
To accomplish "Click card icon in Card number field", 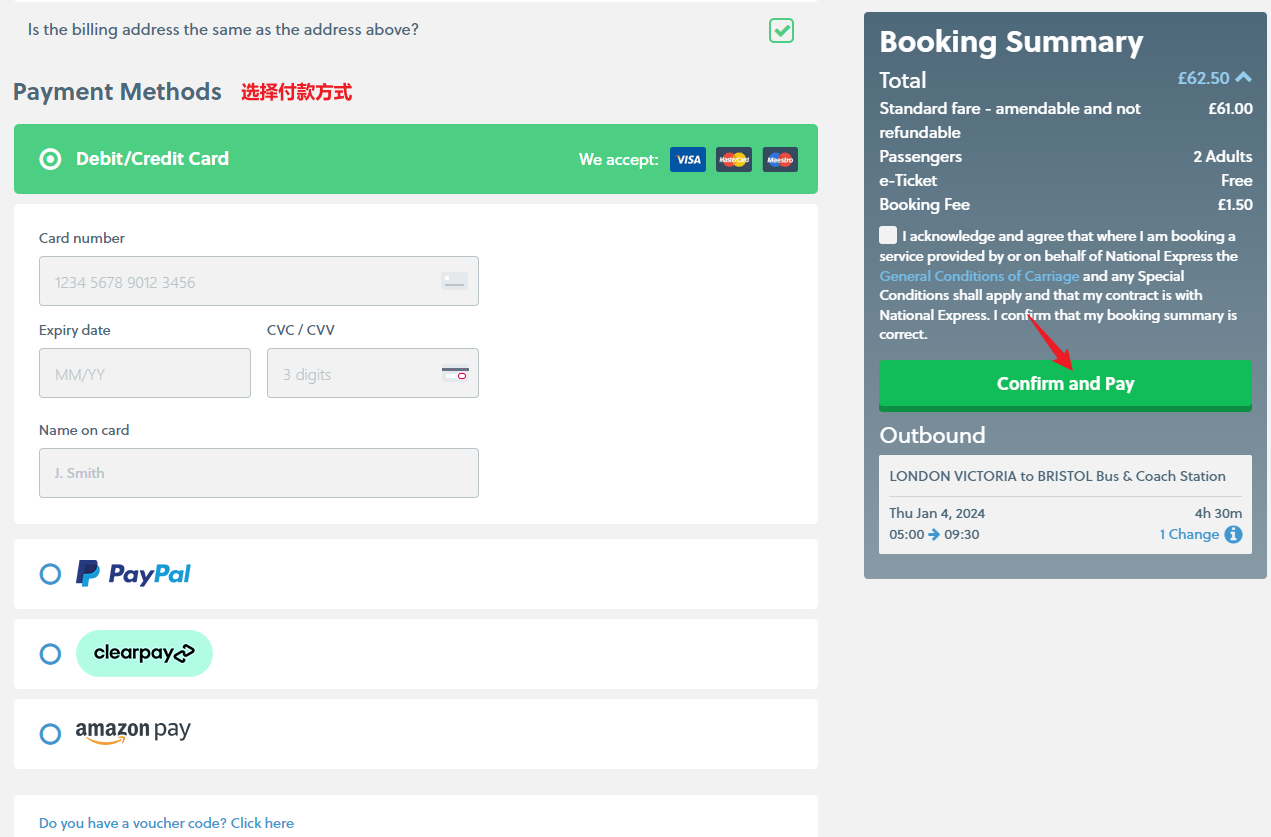I will 455,282.
